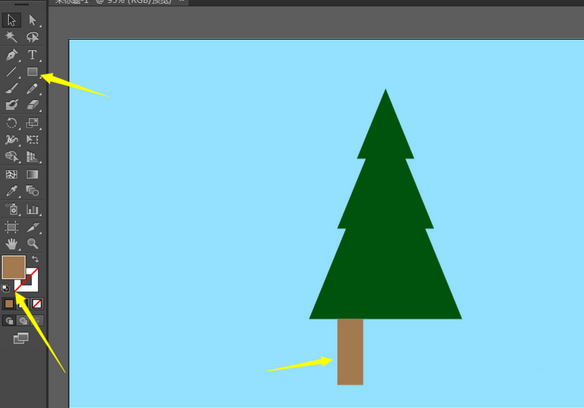The width and height of the screenshot is (584, 408).
Task: Pick the Mesh tool
Action: click(12, 174)
